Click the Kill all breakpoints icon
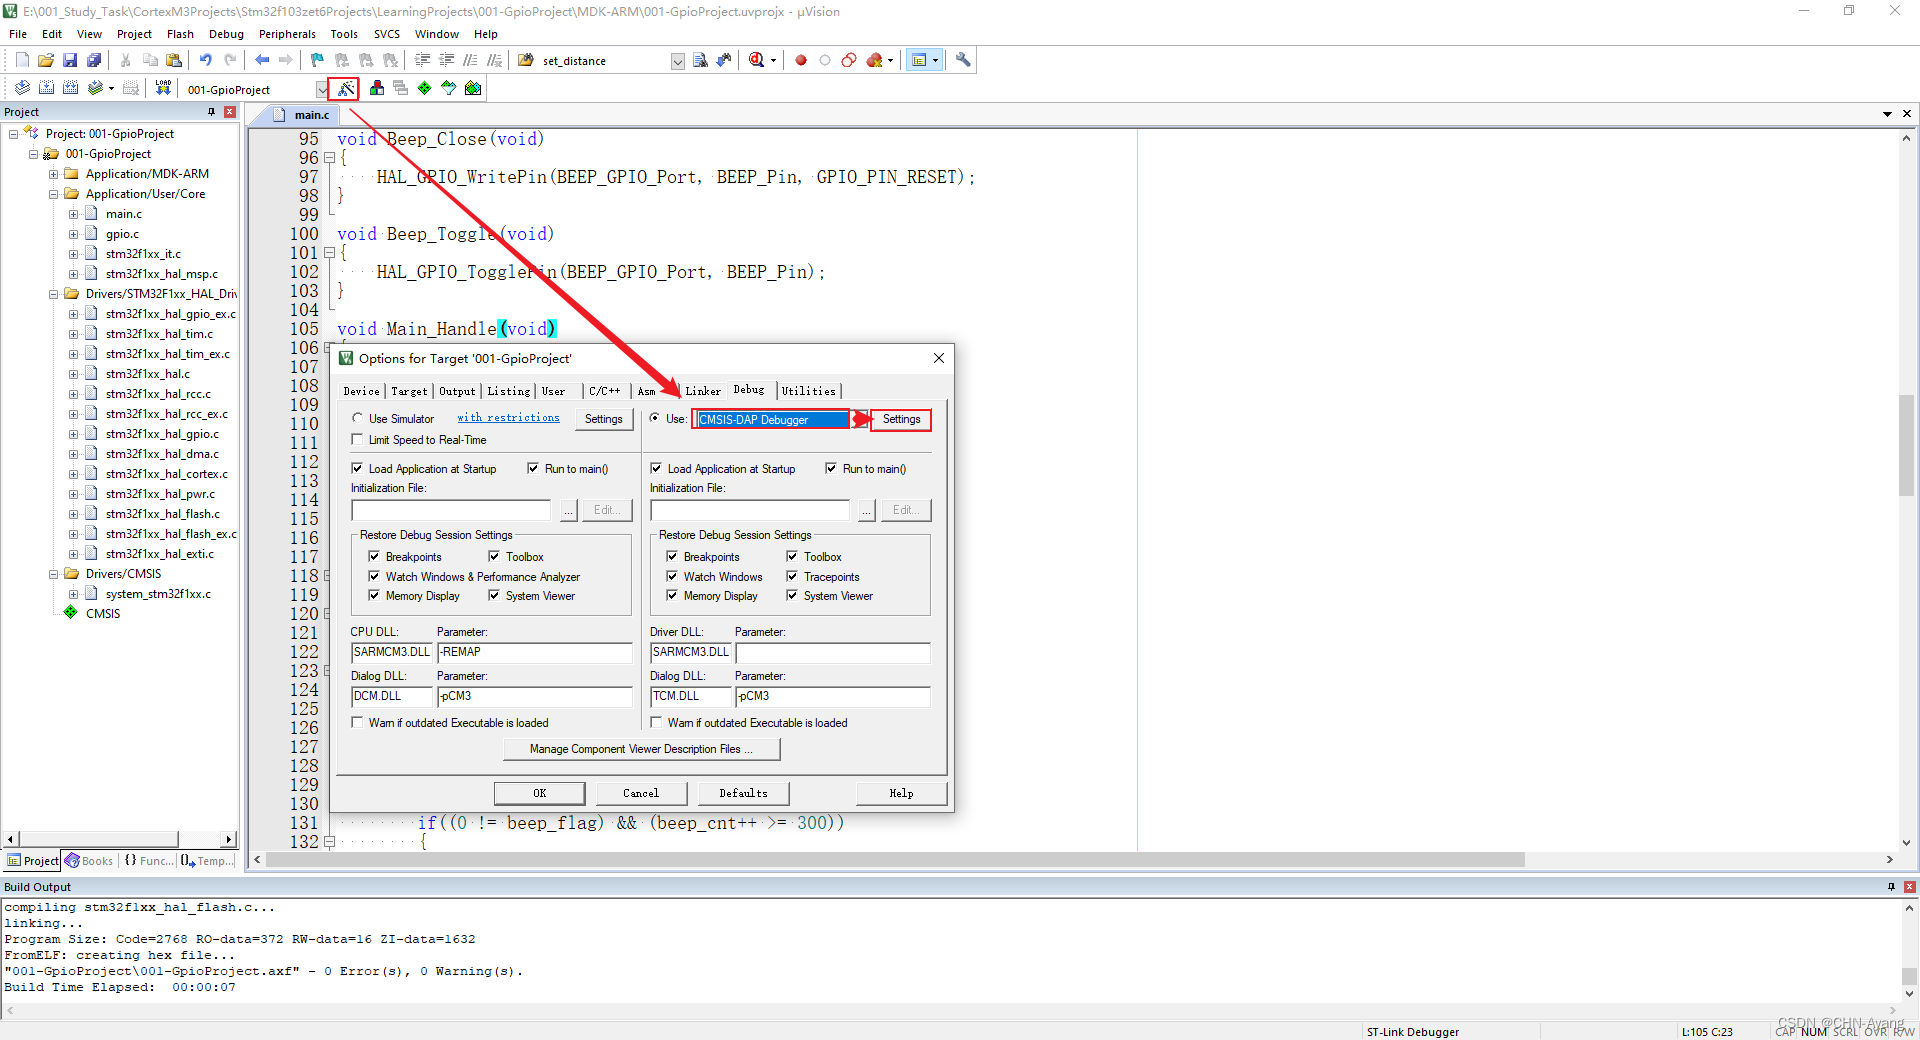This screenshot has height=1040, width=1920. (x=875, y=60)
